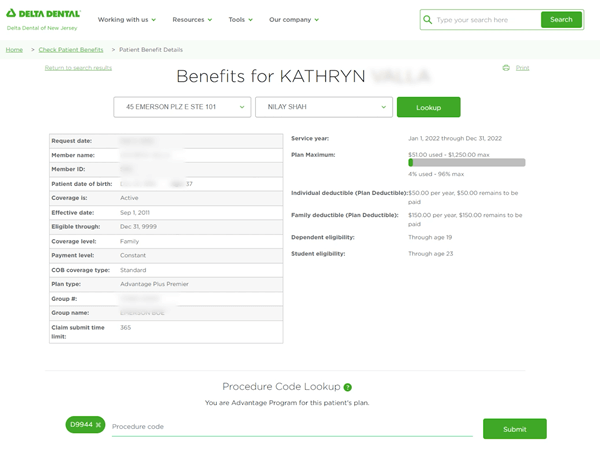Click Return to search results link

(x=78, y=68)
